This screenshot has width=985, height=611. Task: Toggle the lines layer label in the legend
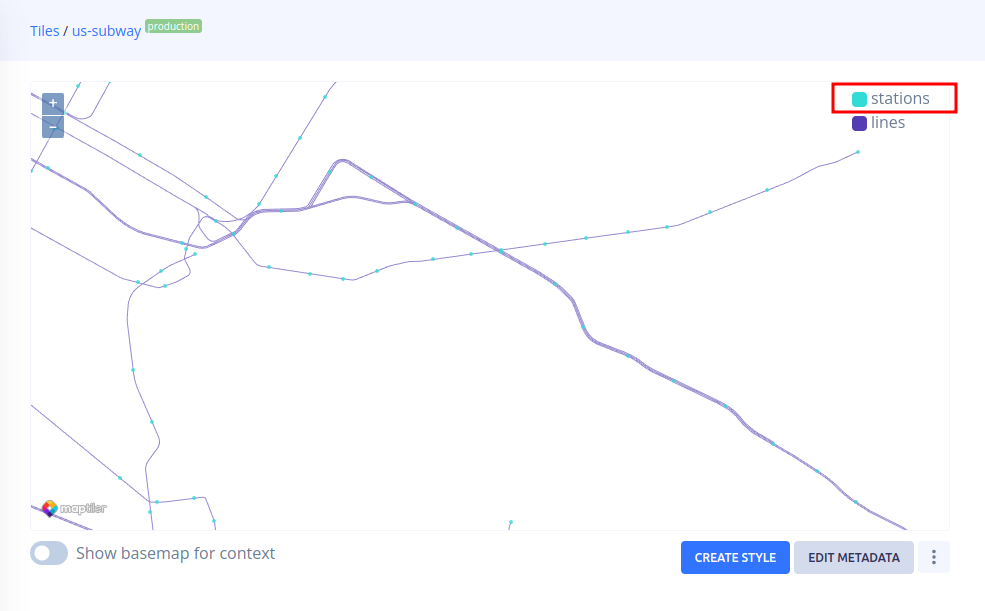(888, 123)
